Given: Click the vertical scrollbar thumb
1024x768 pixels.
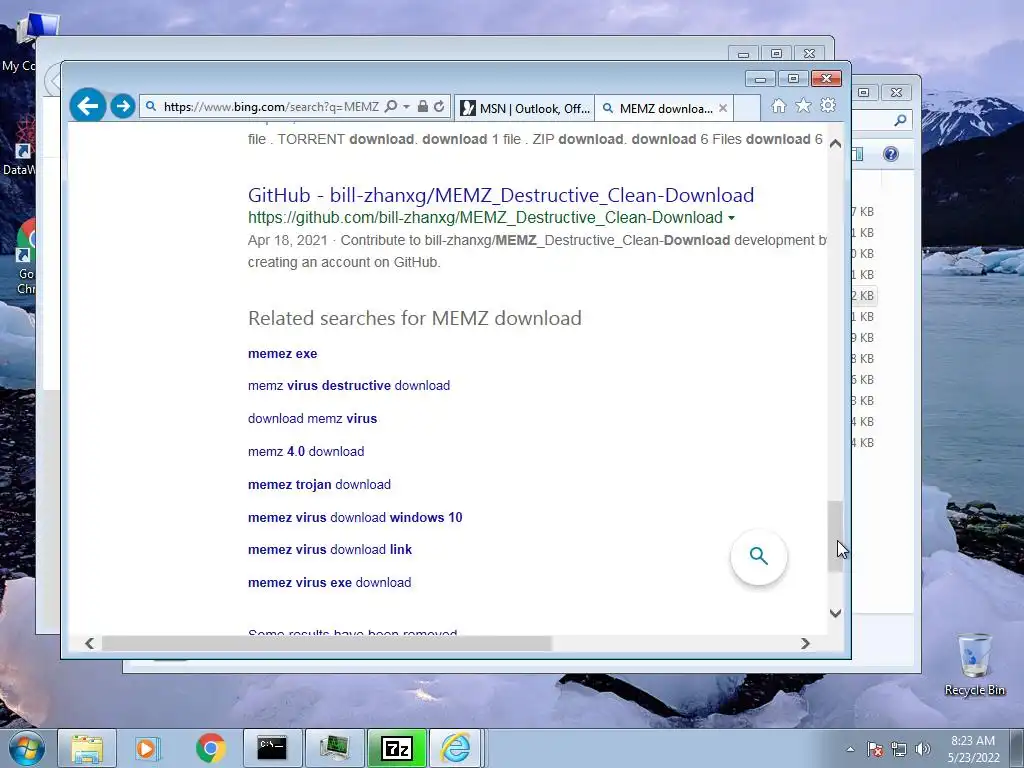Looking at the screenshot, I should pyautogui.click(x=835, y=537).
